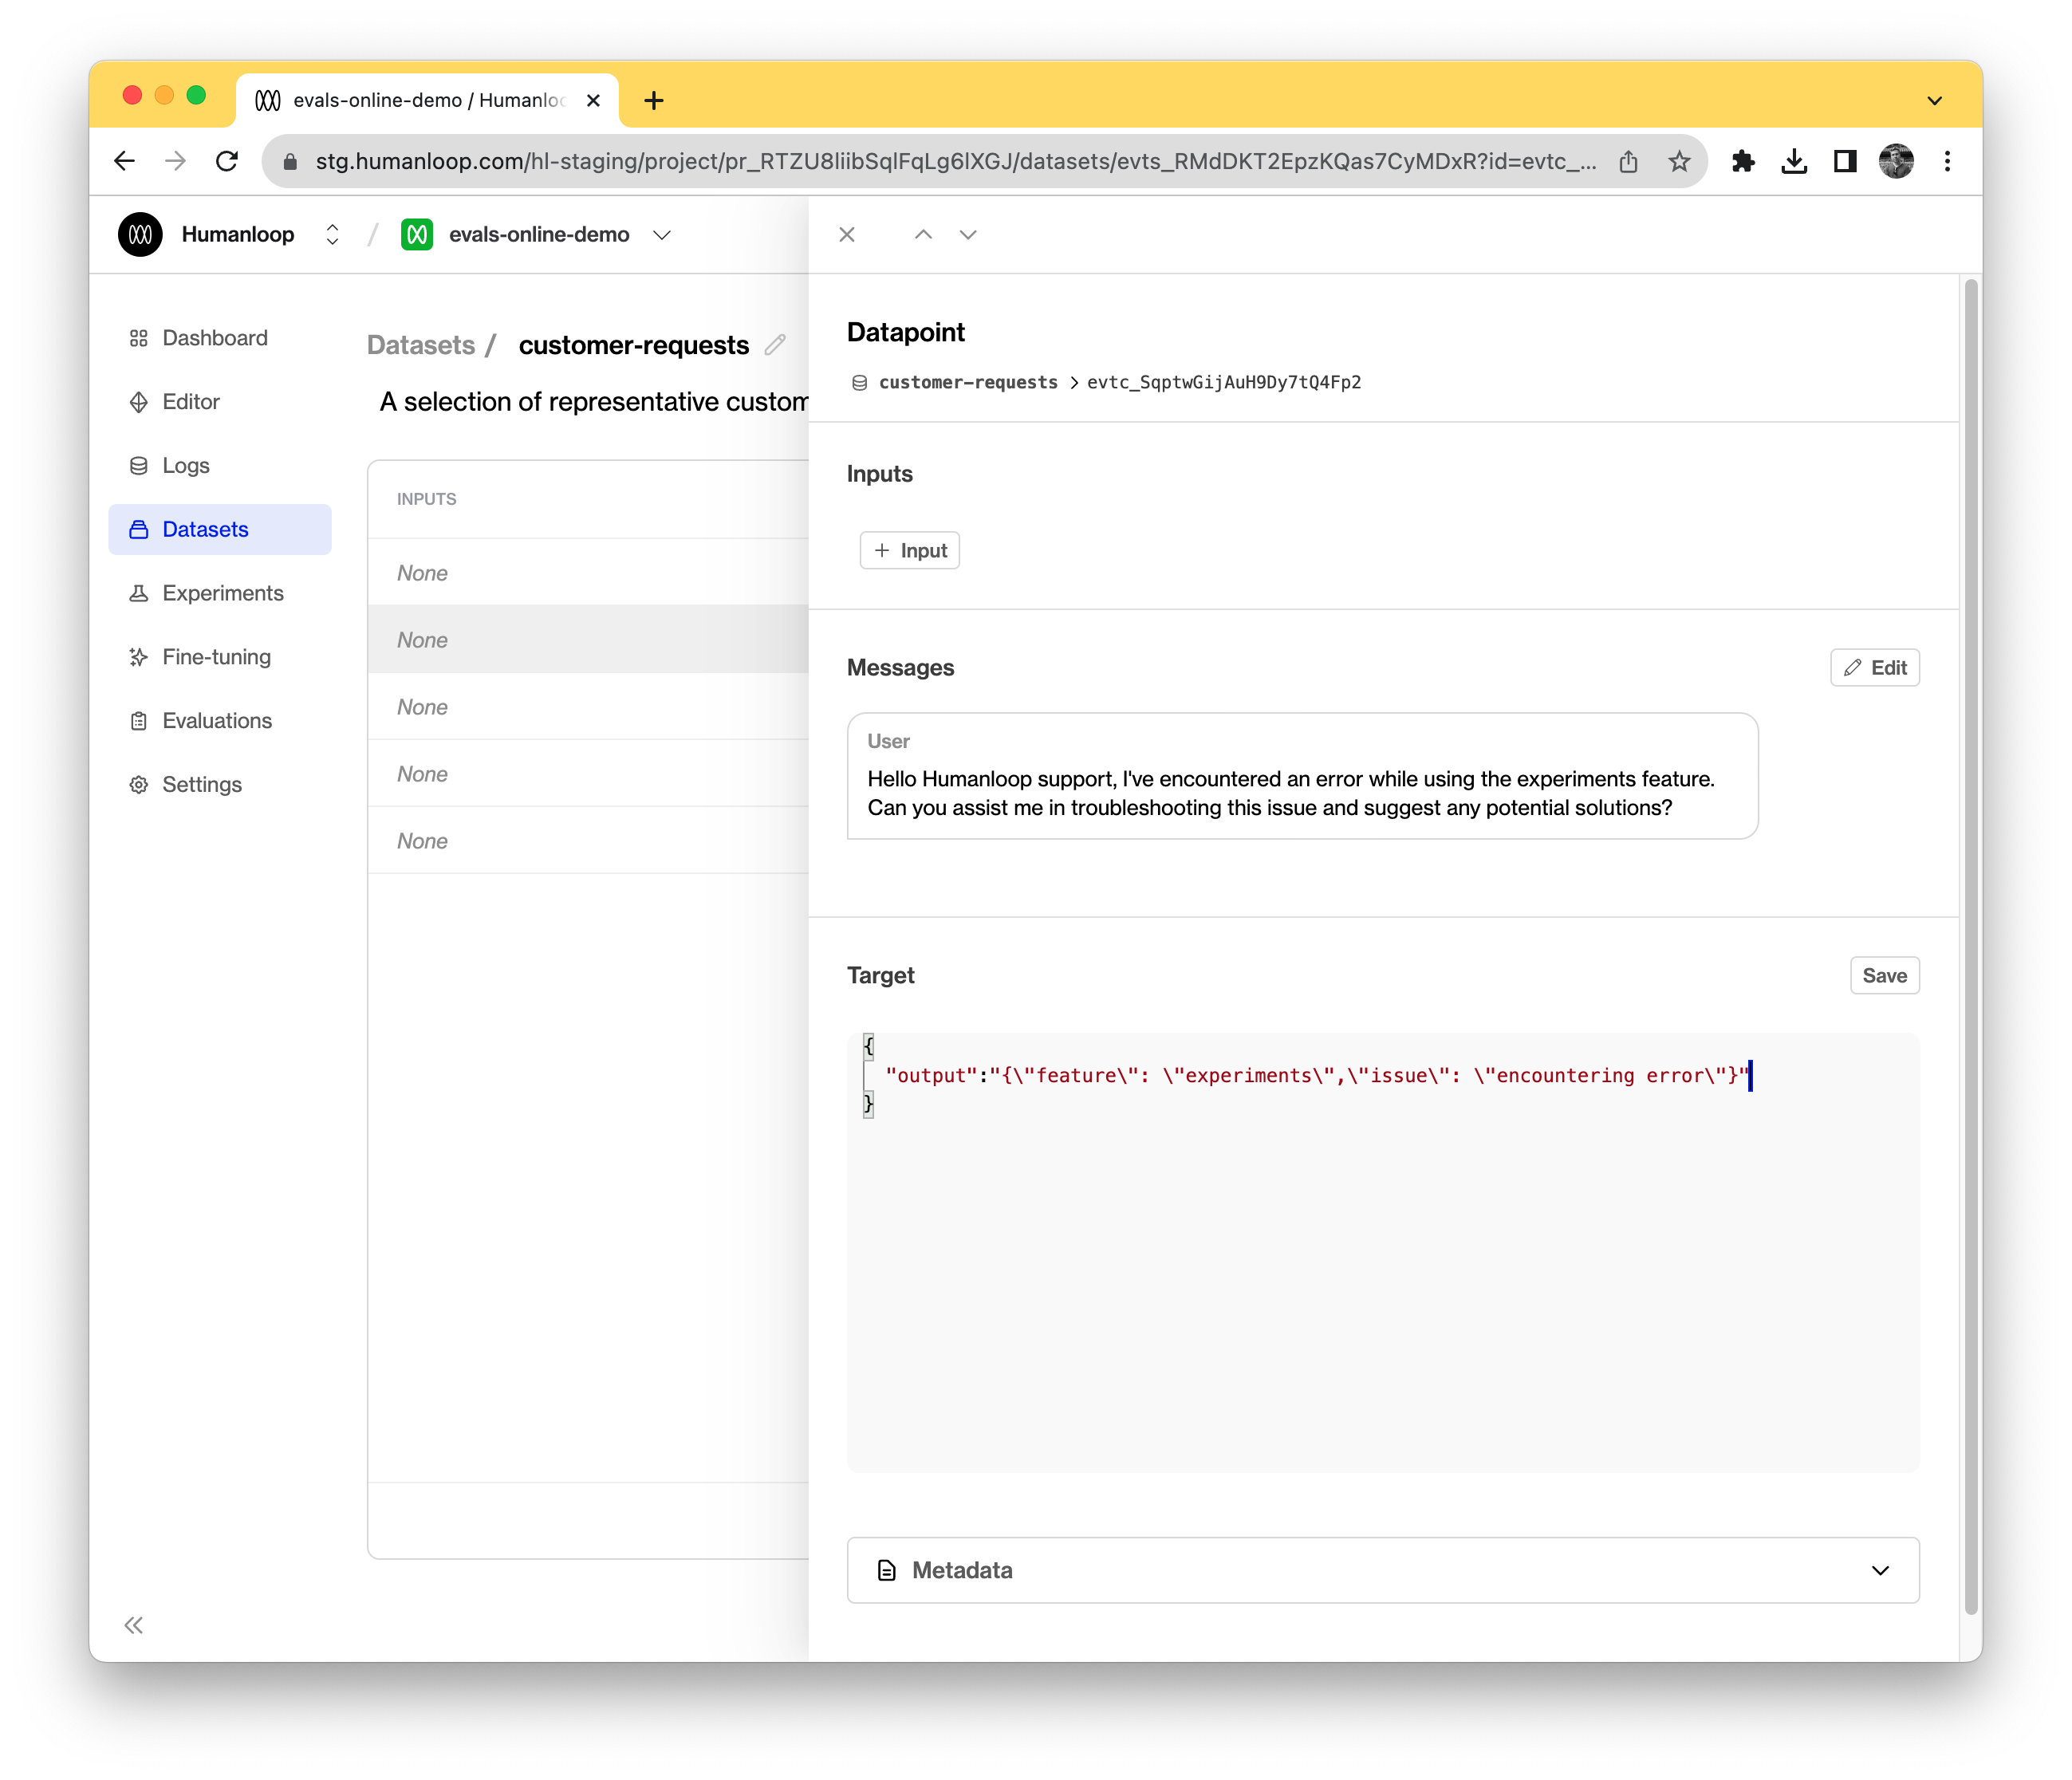Click the browser share icon in address bar
Image resolution: width=2072 pixels, height=1780 pixels.
tap(1628, 161)
